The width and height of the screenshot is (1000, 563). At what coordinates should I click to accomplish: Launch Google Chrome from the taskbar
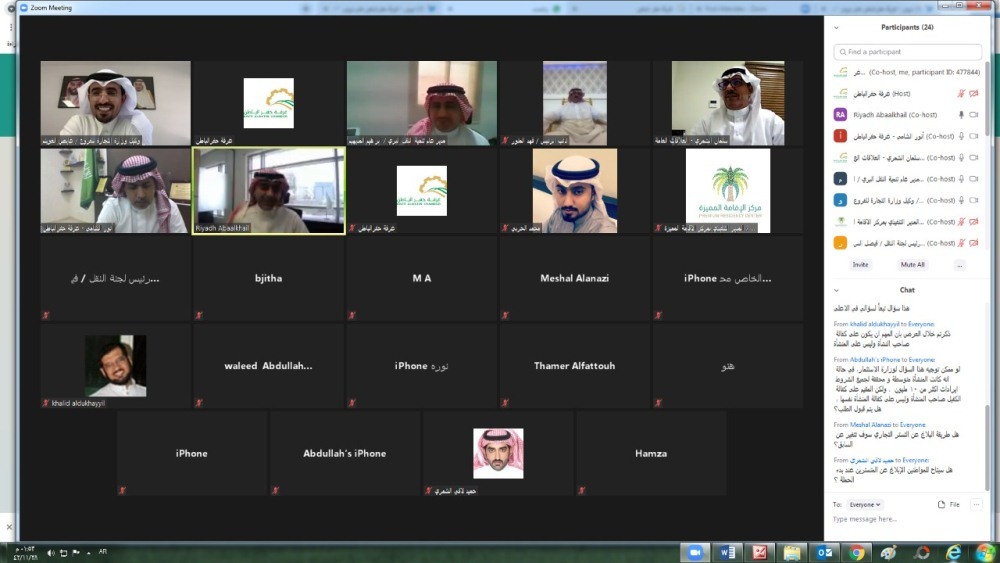tap(857, 552)
